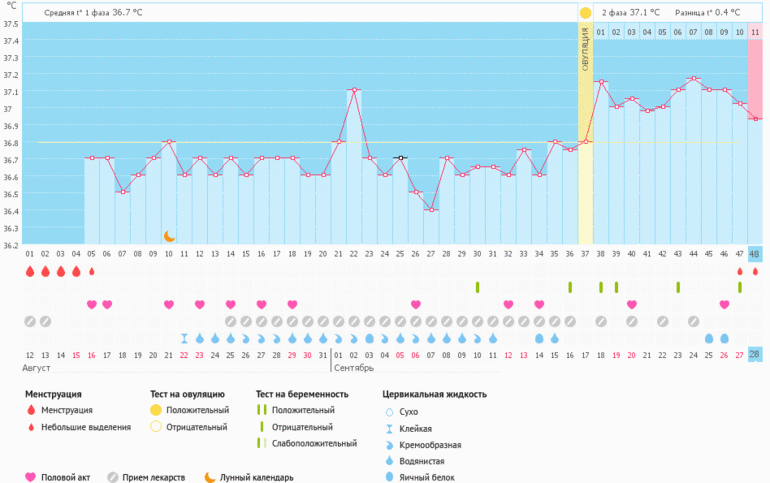The height and width of the screenshot is (483, 770).
Task: Click 'Тест на овуляцию' legend heading
Action: click(x=187, y=394)
